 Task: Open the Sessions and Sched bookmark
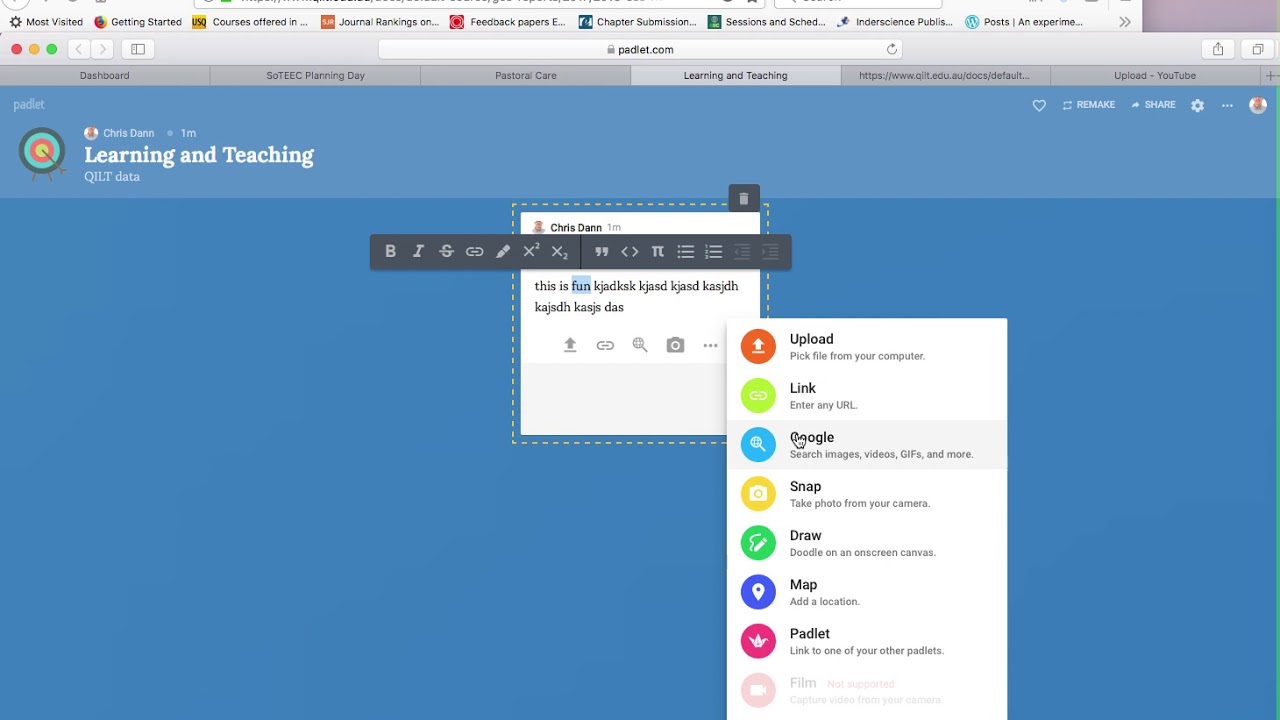[x=767, y=22]
